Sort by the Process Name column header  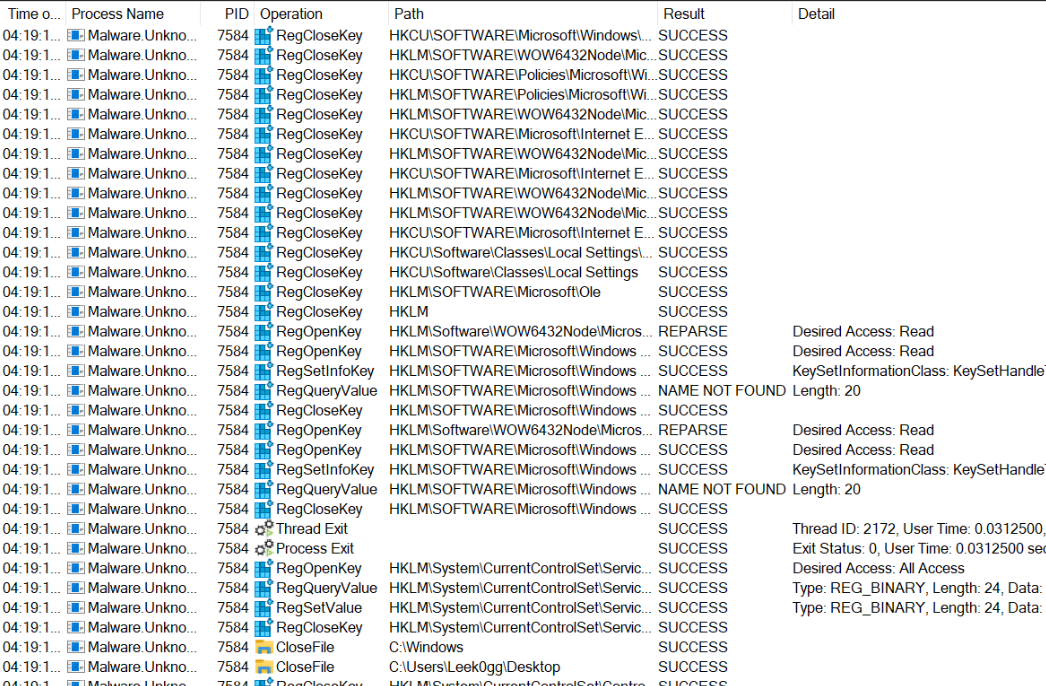(118, 14)
